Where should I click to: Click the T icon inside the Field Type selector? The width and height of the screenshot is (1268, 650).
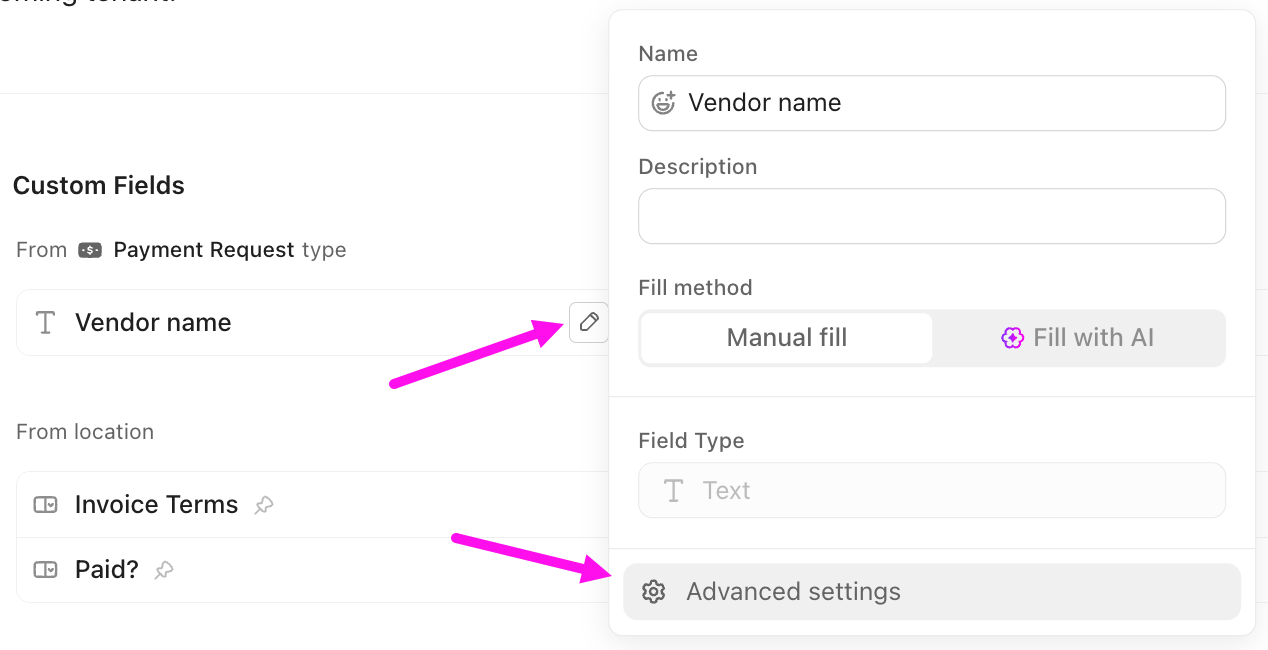(672, 490)
